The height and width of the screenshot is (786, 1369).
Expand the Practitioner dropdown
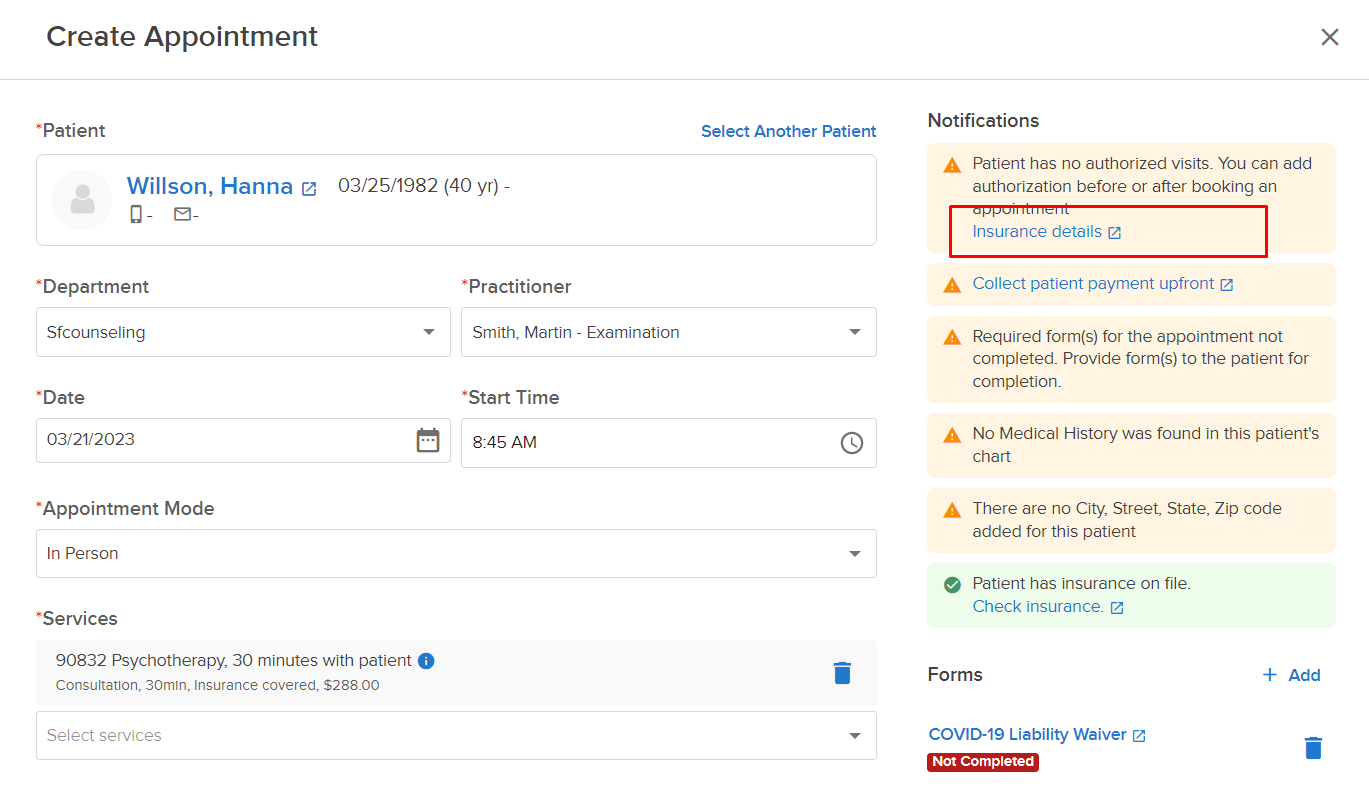(855, 332)
